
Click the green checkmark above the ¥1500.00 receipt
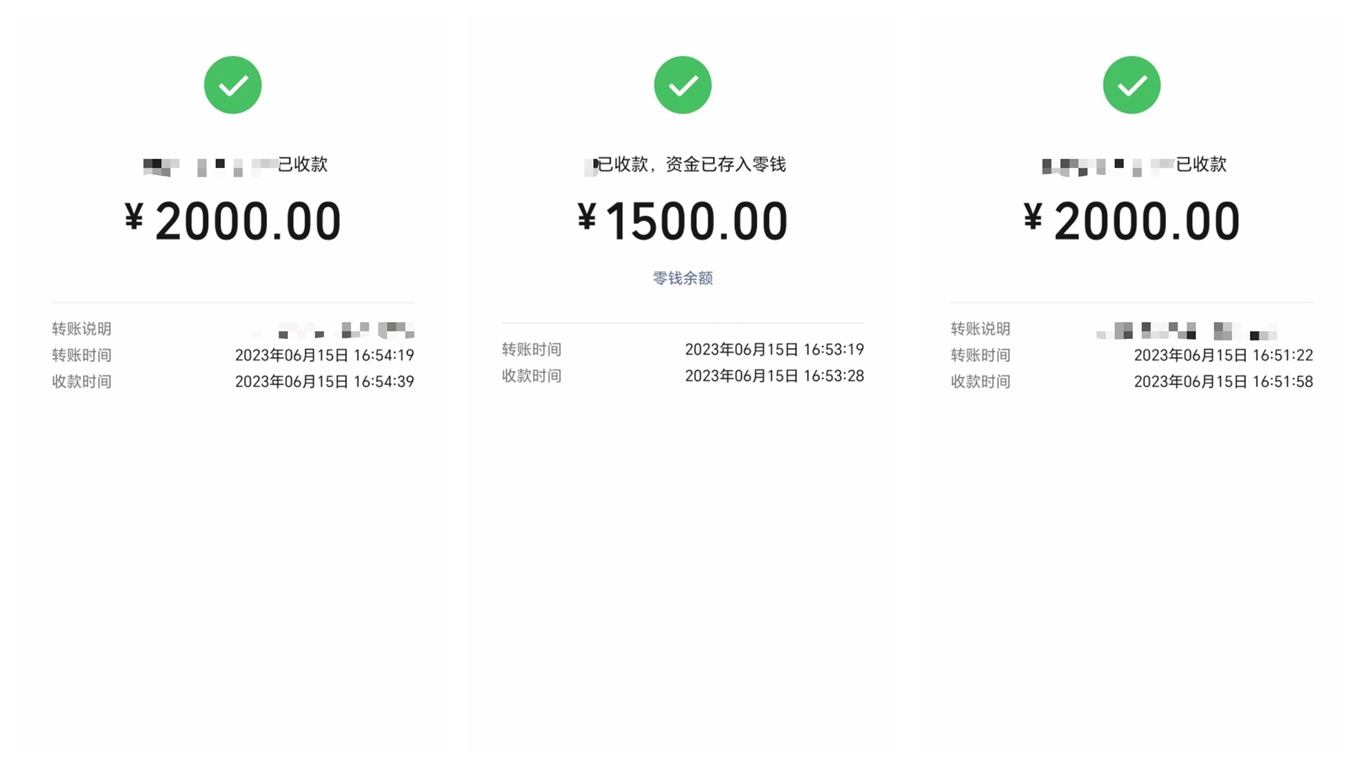(683, 85)
